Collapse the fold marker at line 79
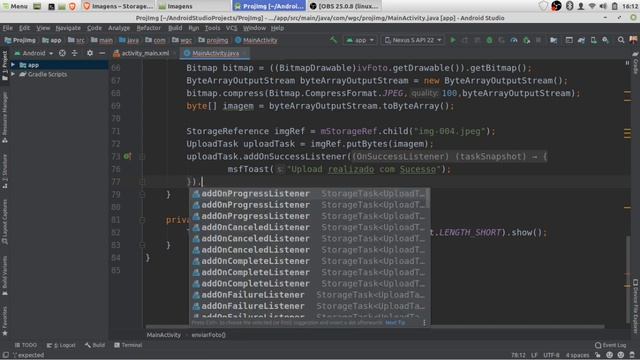The height and width of the screenshot is (360, 640). click(142, 195)
